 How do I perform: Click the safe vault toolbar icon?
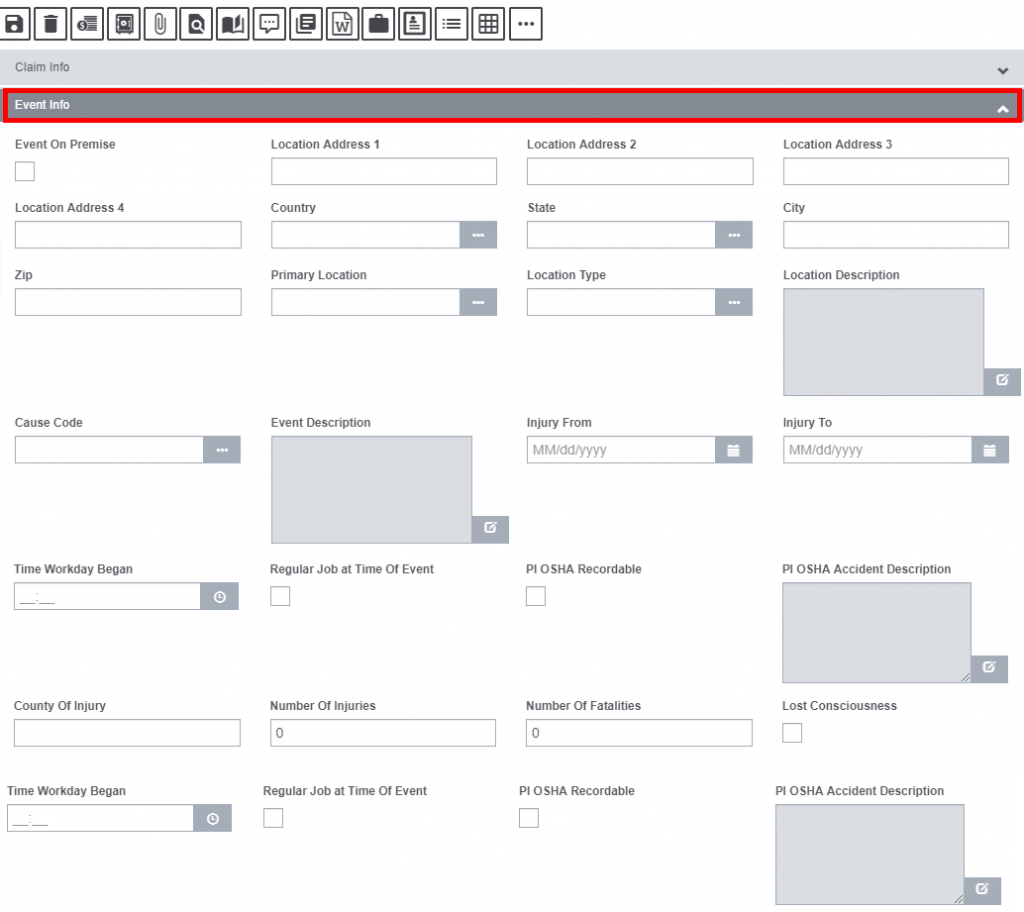pyautogui.click(x=124, y=24)
